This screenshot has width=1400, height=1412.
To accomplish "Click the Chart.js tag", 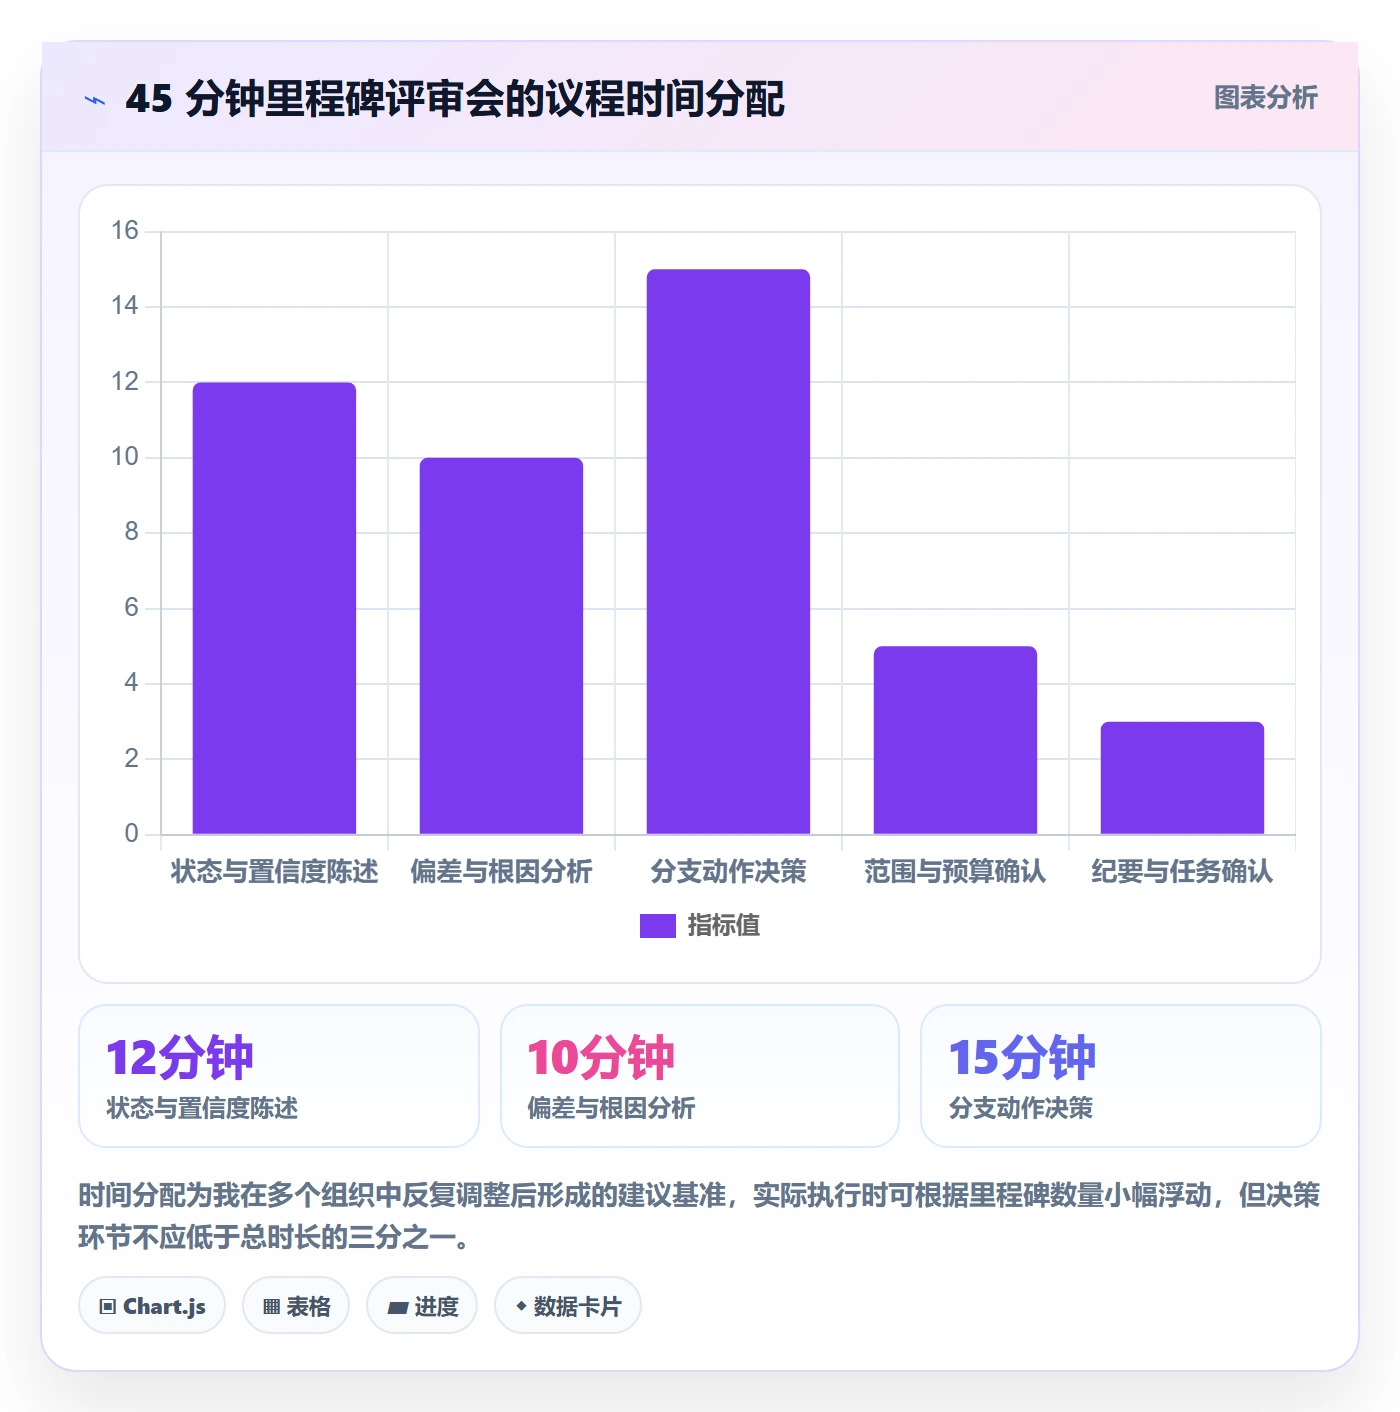I will 152,1306.
